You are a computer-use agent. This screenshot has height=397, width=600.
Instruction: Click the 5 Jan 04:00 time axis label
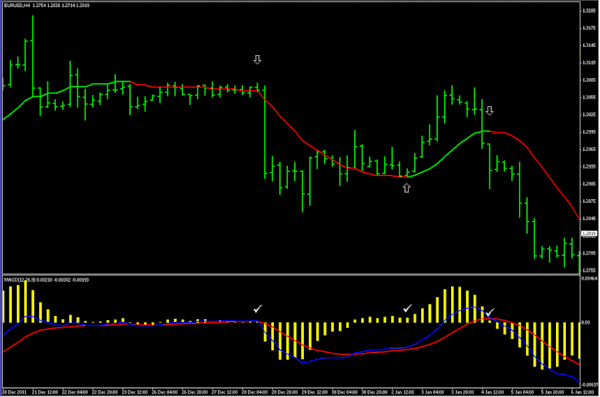tap(522, 392)
